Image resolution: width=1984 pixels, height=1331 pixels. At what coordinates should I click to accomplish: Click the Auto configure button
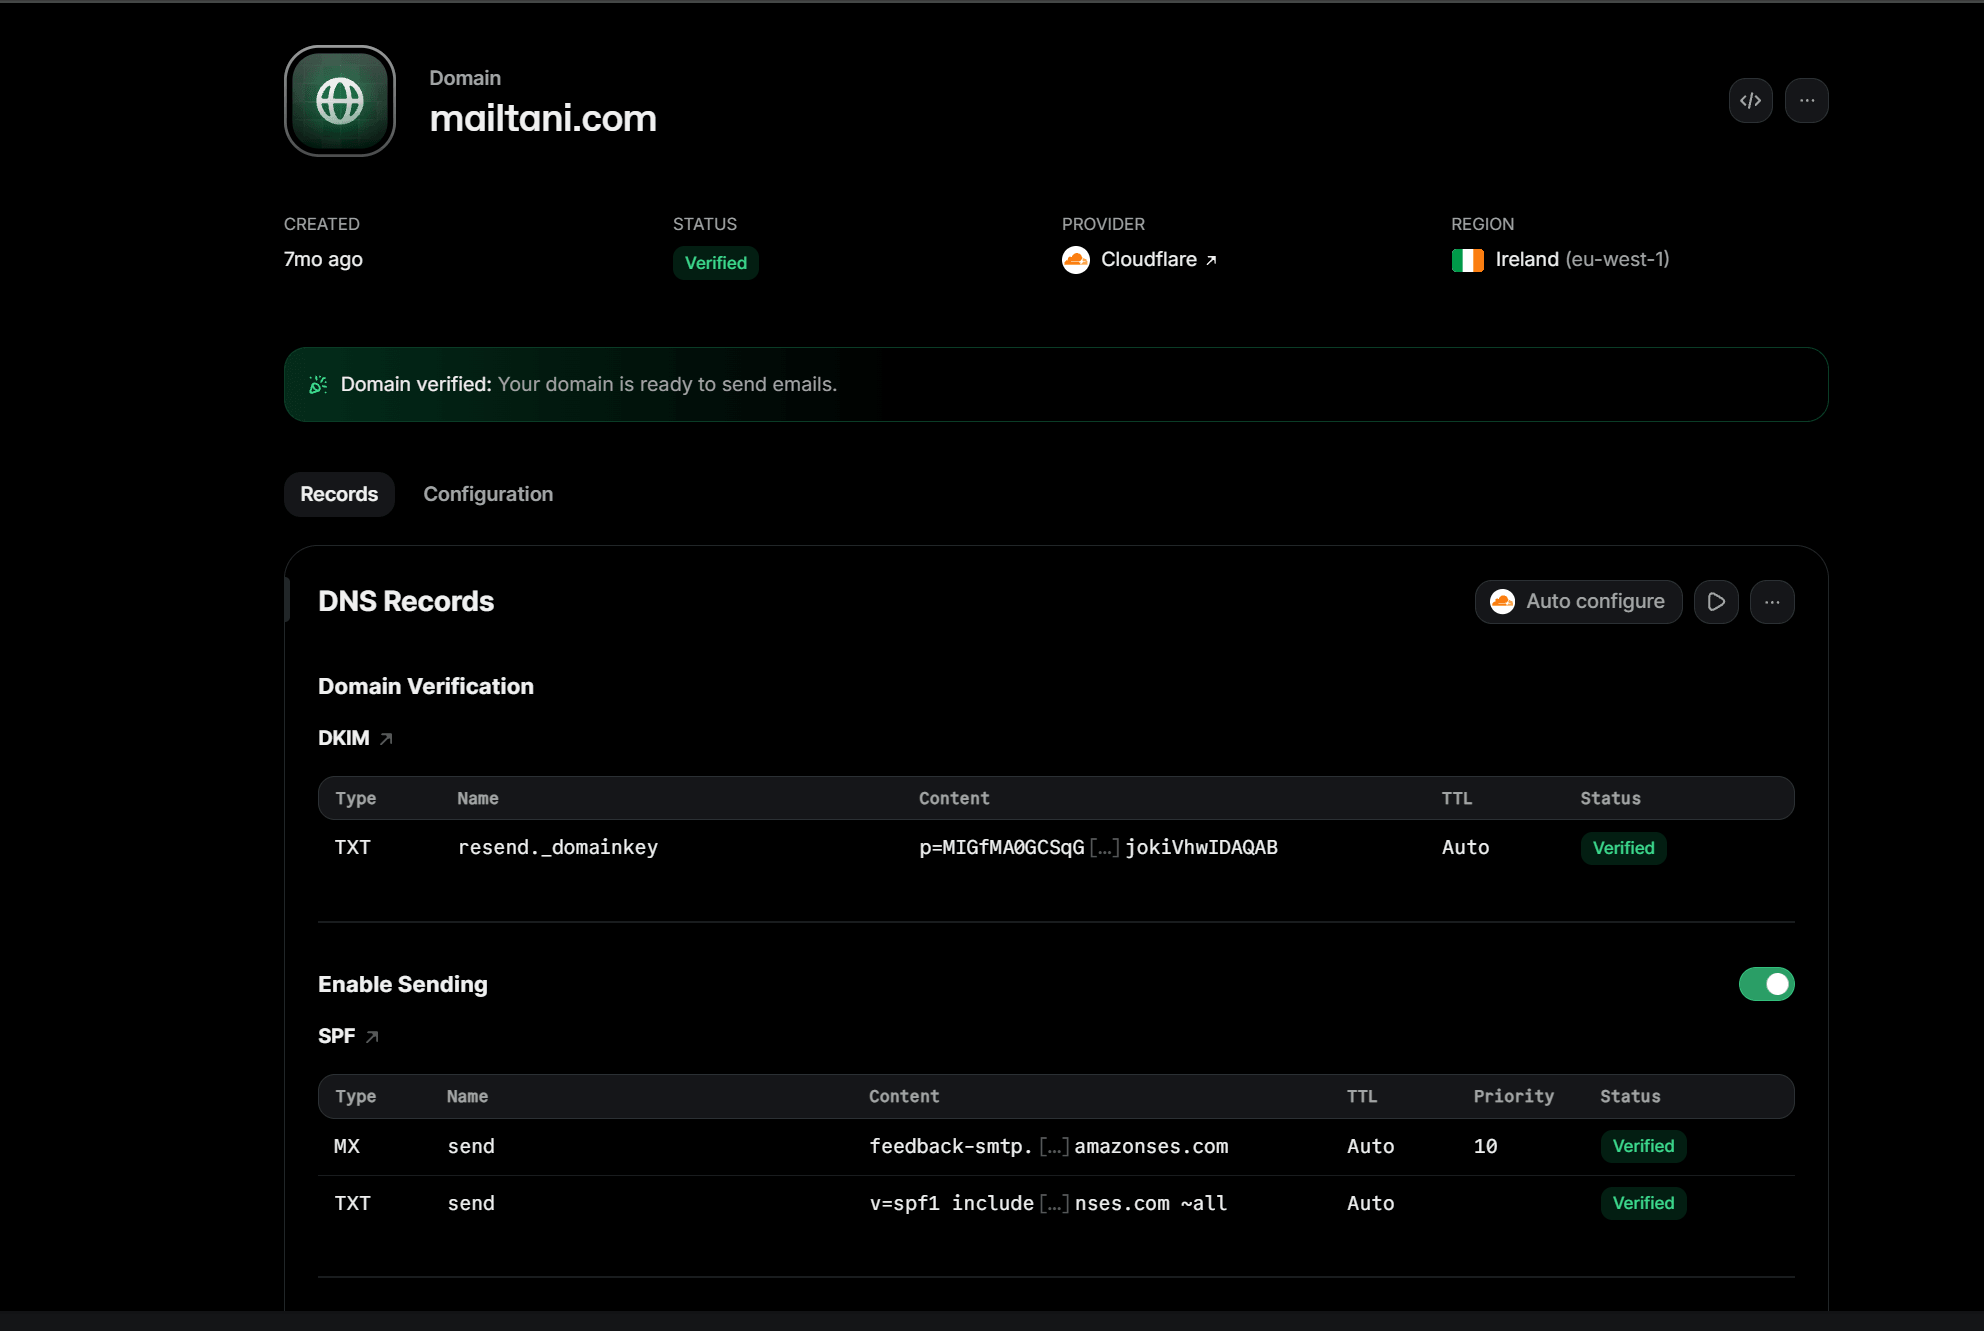[x=1578, y=602]
